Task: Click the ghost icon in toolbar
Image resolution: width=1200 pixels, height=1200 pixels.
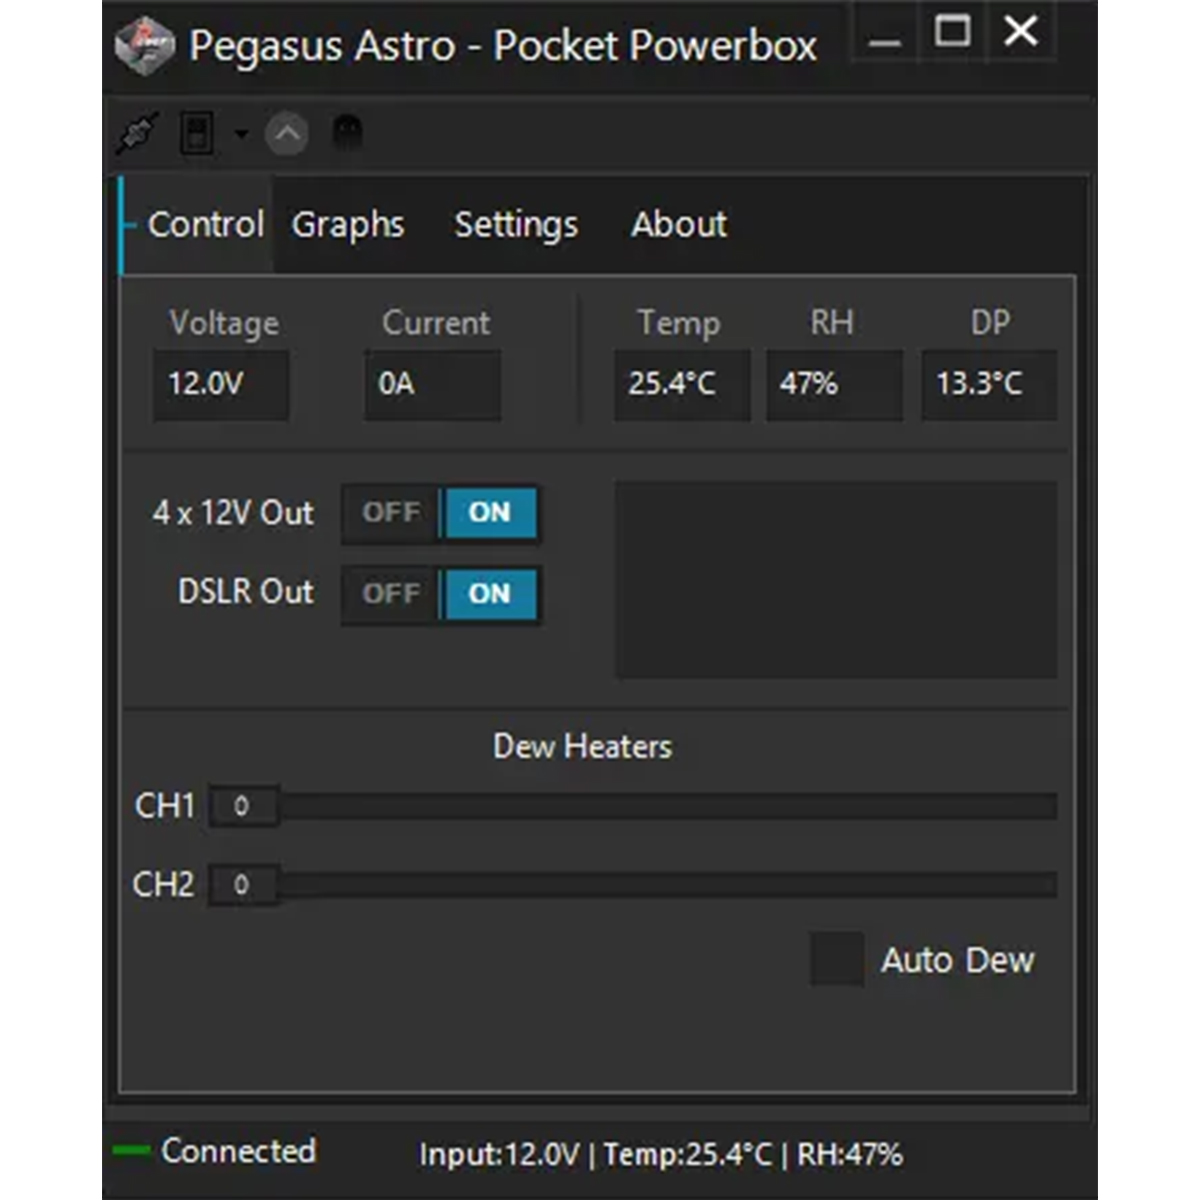Action: (347, 132)
